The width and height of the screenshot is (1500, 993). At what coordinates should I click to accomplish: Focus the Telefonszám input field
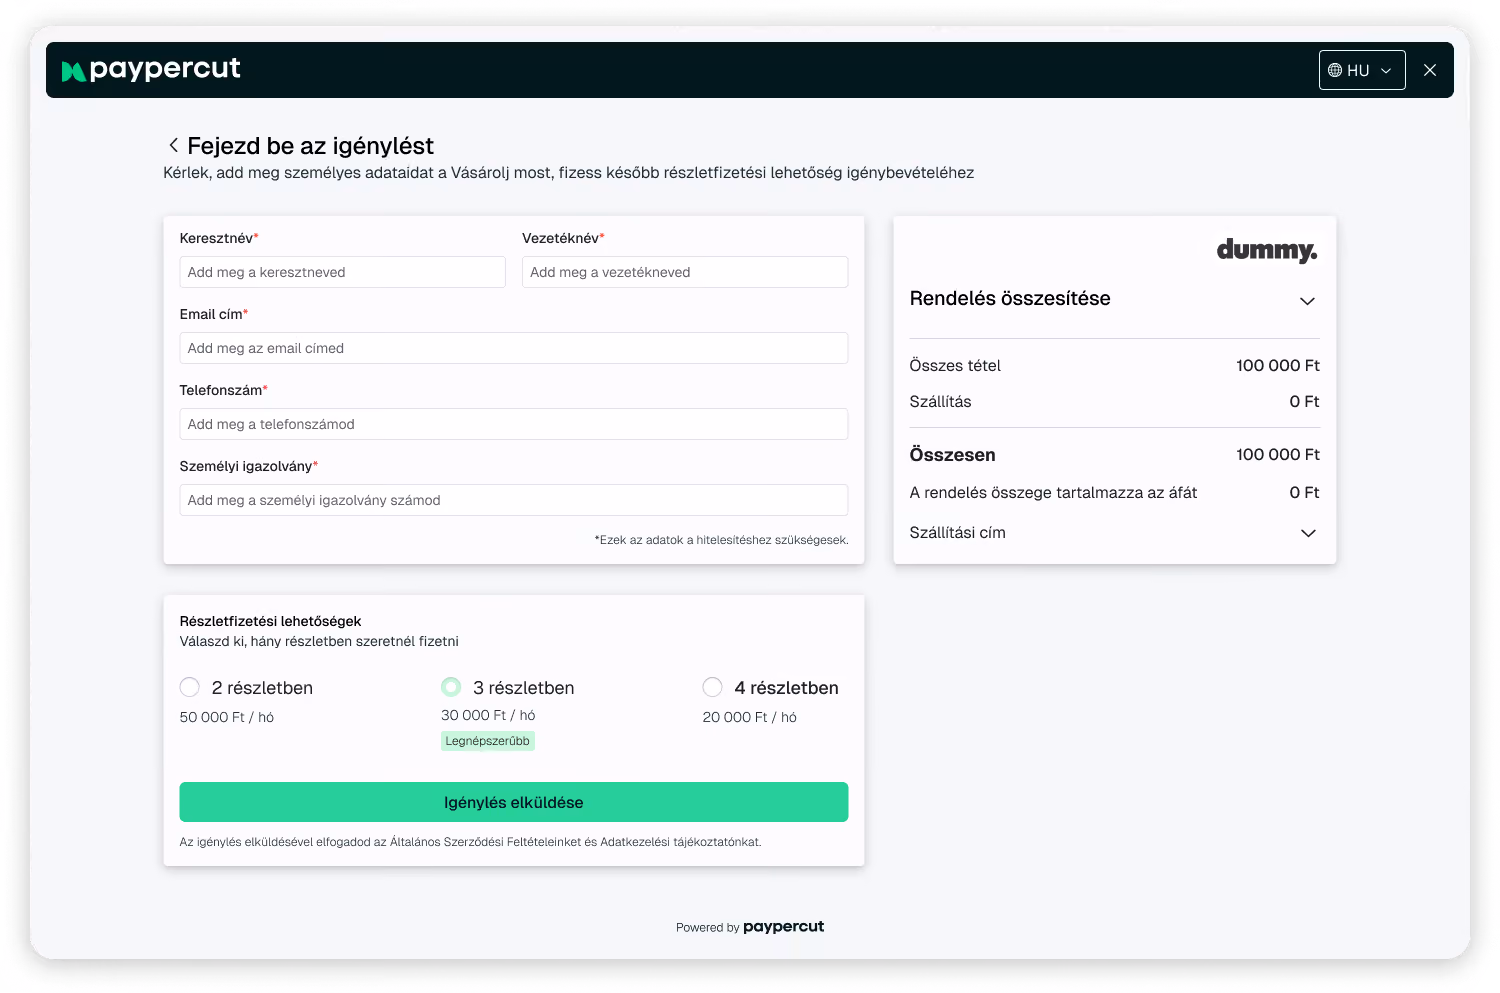[x=514, y=424]
